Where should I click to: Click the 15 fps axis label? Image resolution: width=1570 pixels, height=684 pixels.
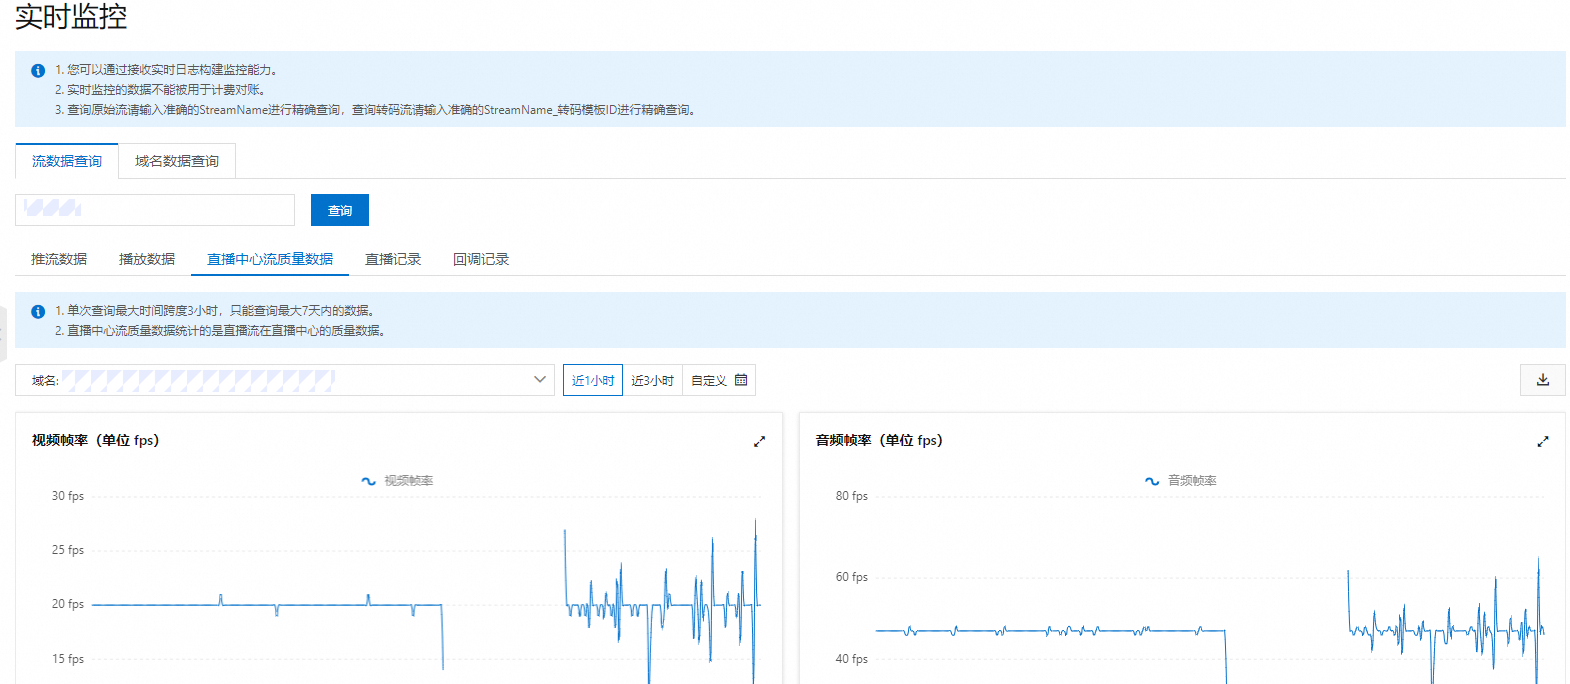(x=68, y=659)
